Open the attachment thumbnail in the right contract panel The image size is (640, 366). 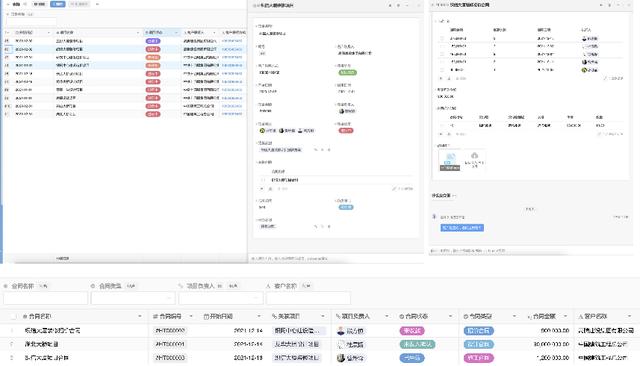[x=450, y=160]
